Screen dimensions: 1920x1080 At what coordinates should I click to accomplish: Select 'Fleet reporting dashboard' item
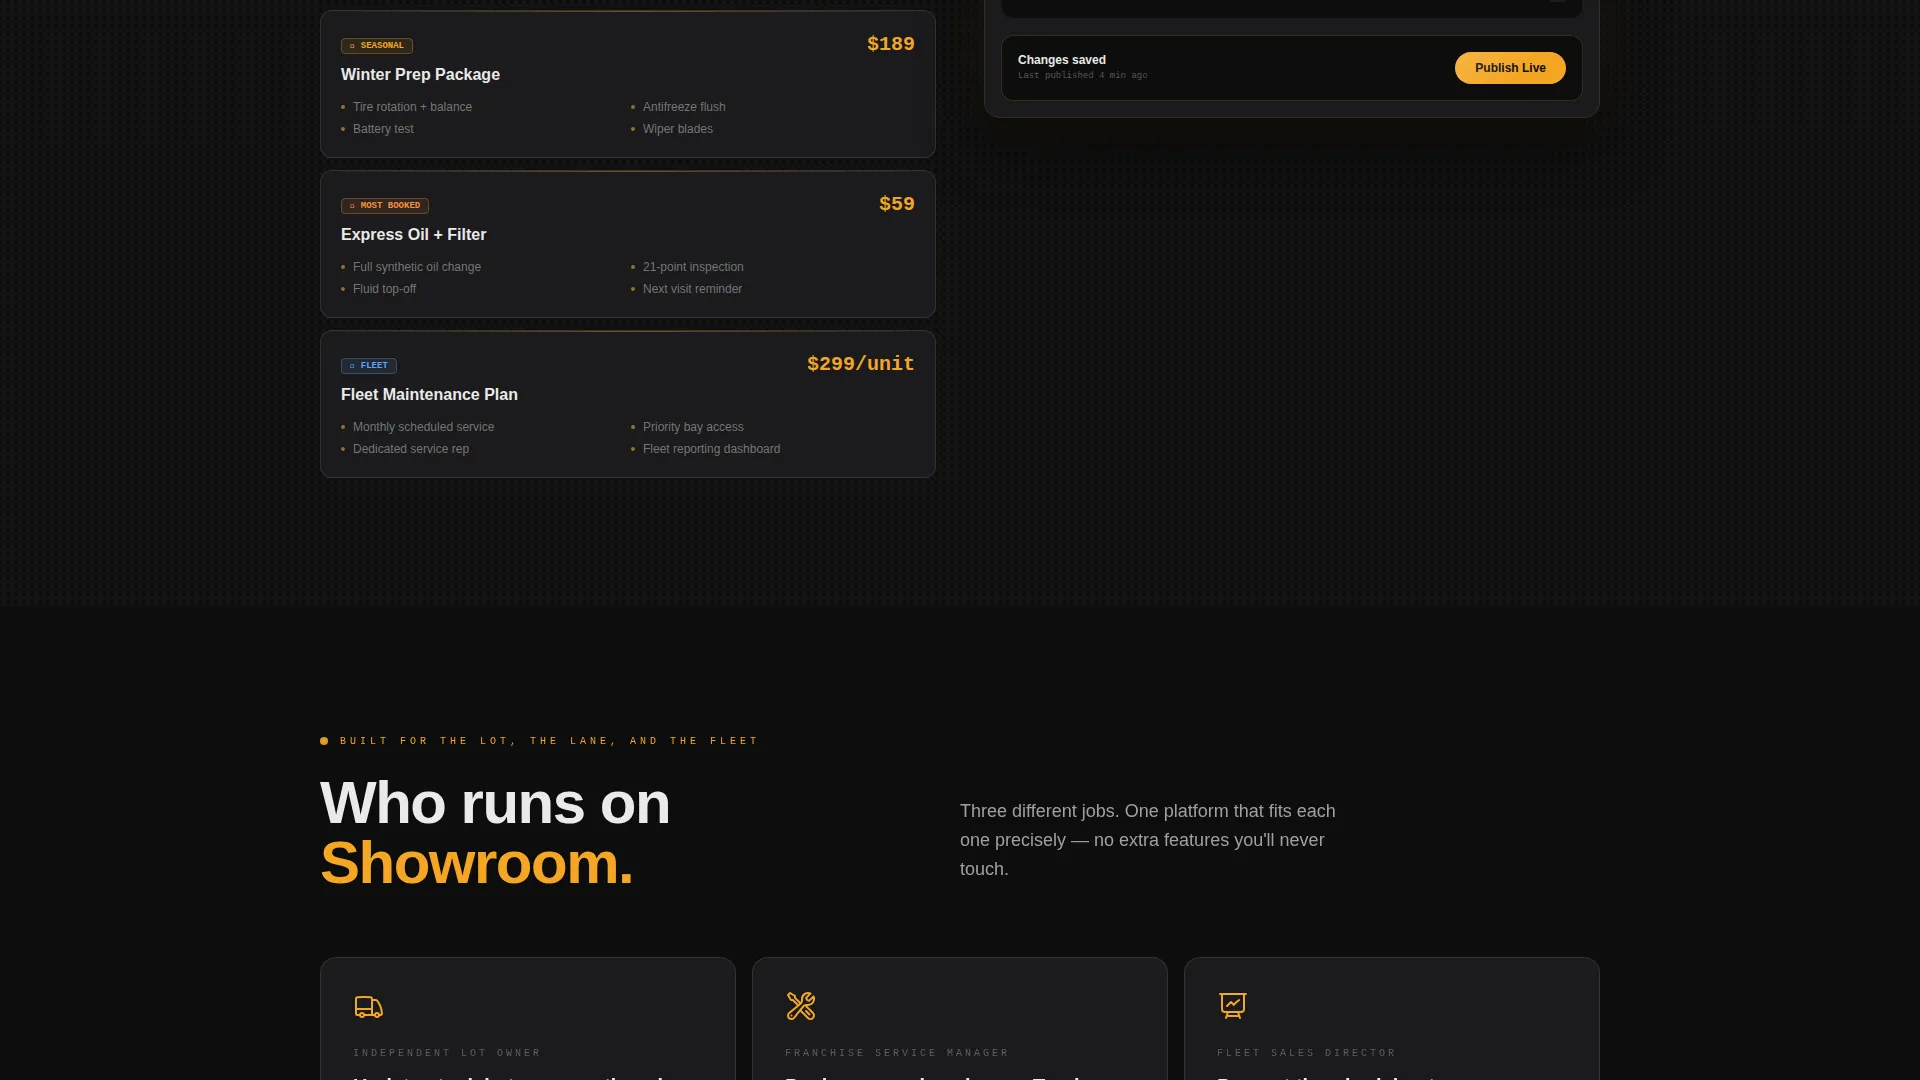[x=711, y=449]
